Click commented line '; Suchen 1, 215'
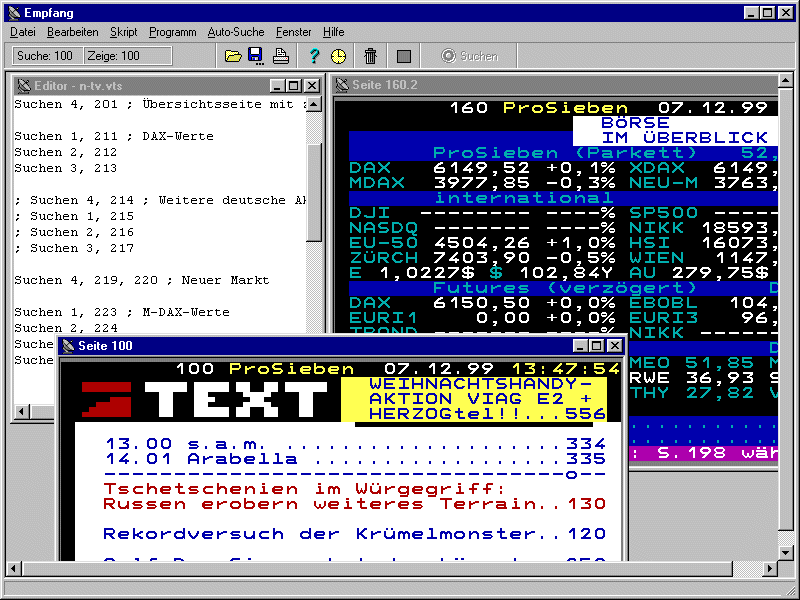Image resolution: width=800 pixels, height=600 pixels. tap(73, 216)
